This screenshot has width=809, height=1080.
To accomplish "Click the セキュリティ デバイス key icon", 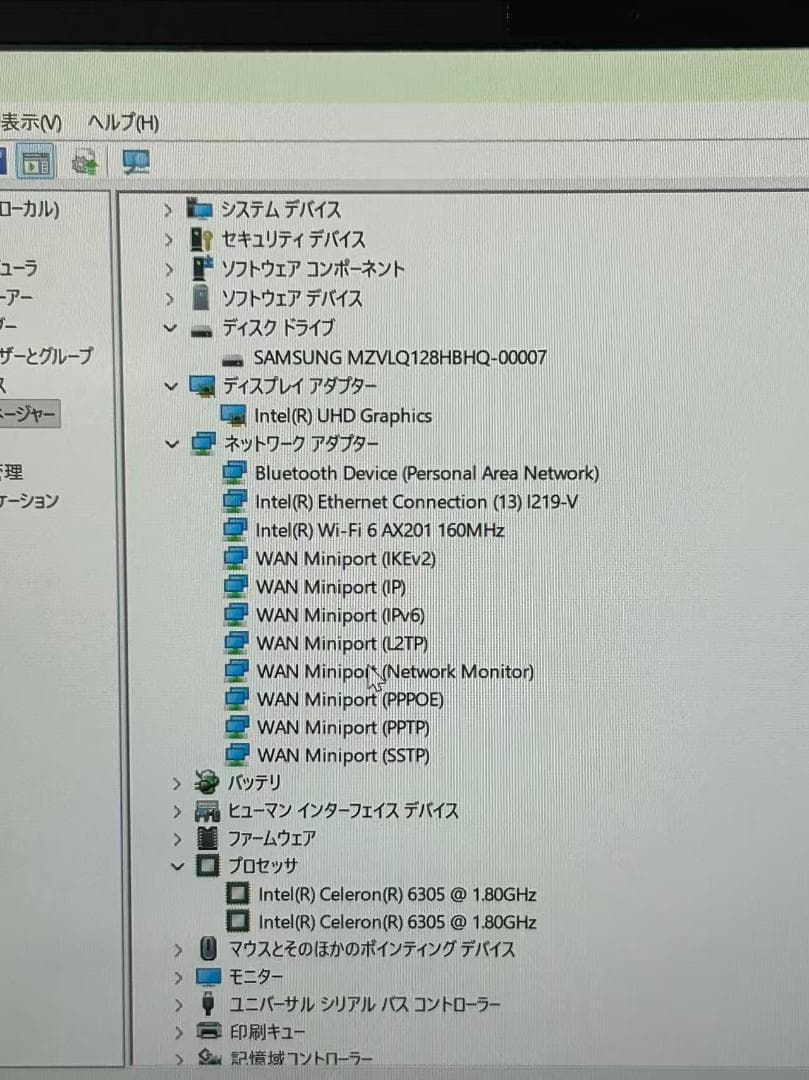I will pyautogui.click(x=201, y=239).
